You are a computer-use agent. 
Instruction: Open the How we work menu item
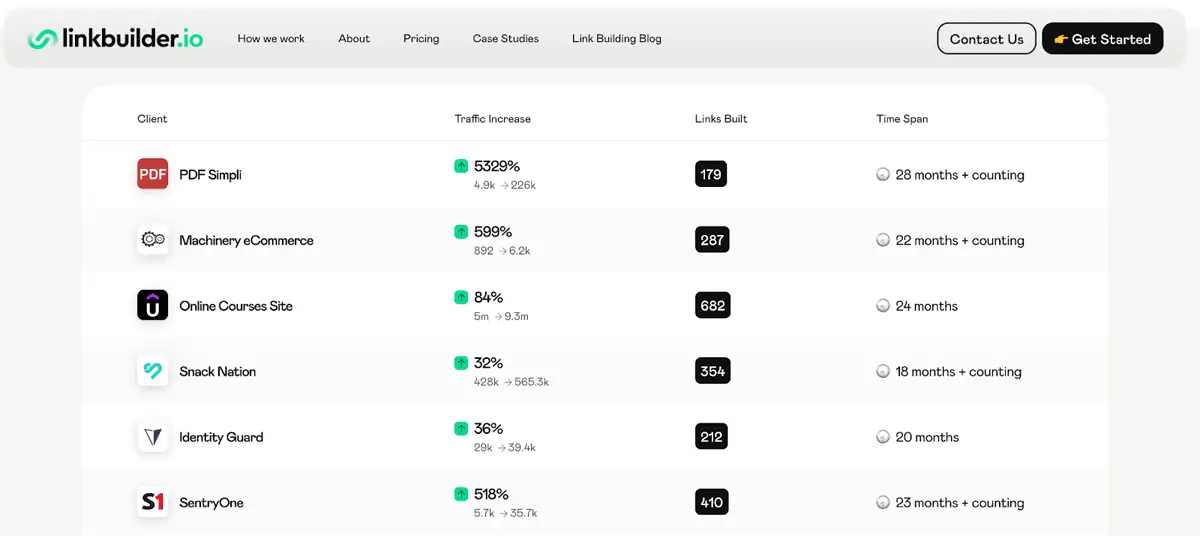tap(271, 39)
